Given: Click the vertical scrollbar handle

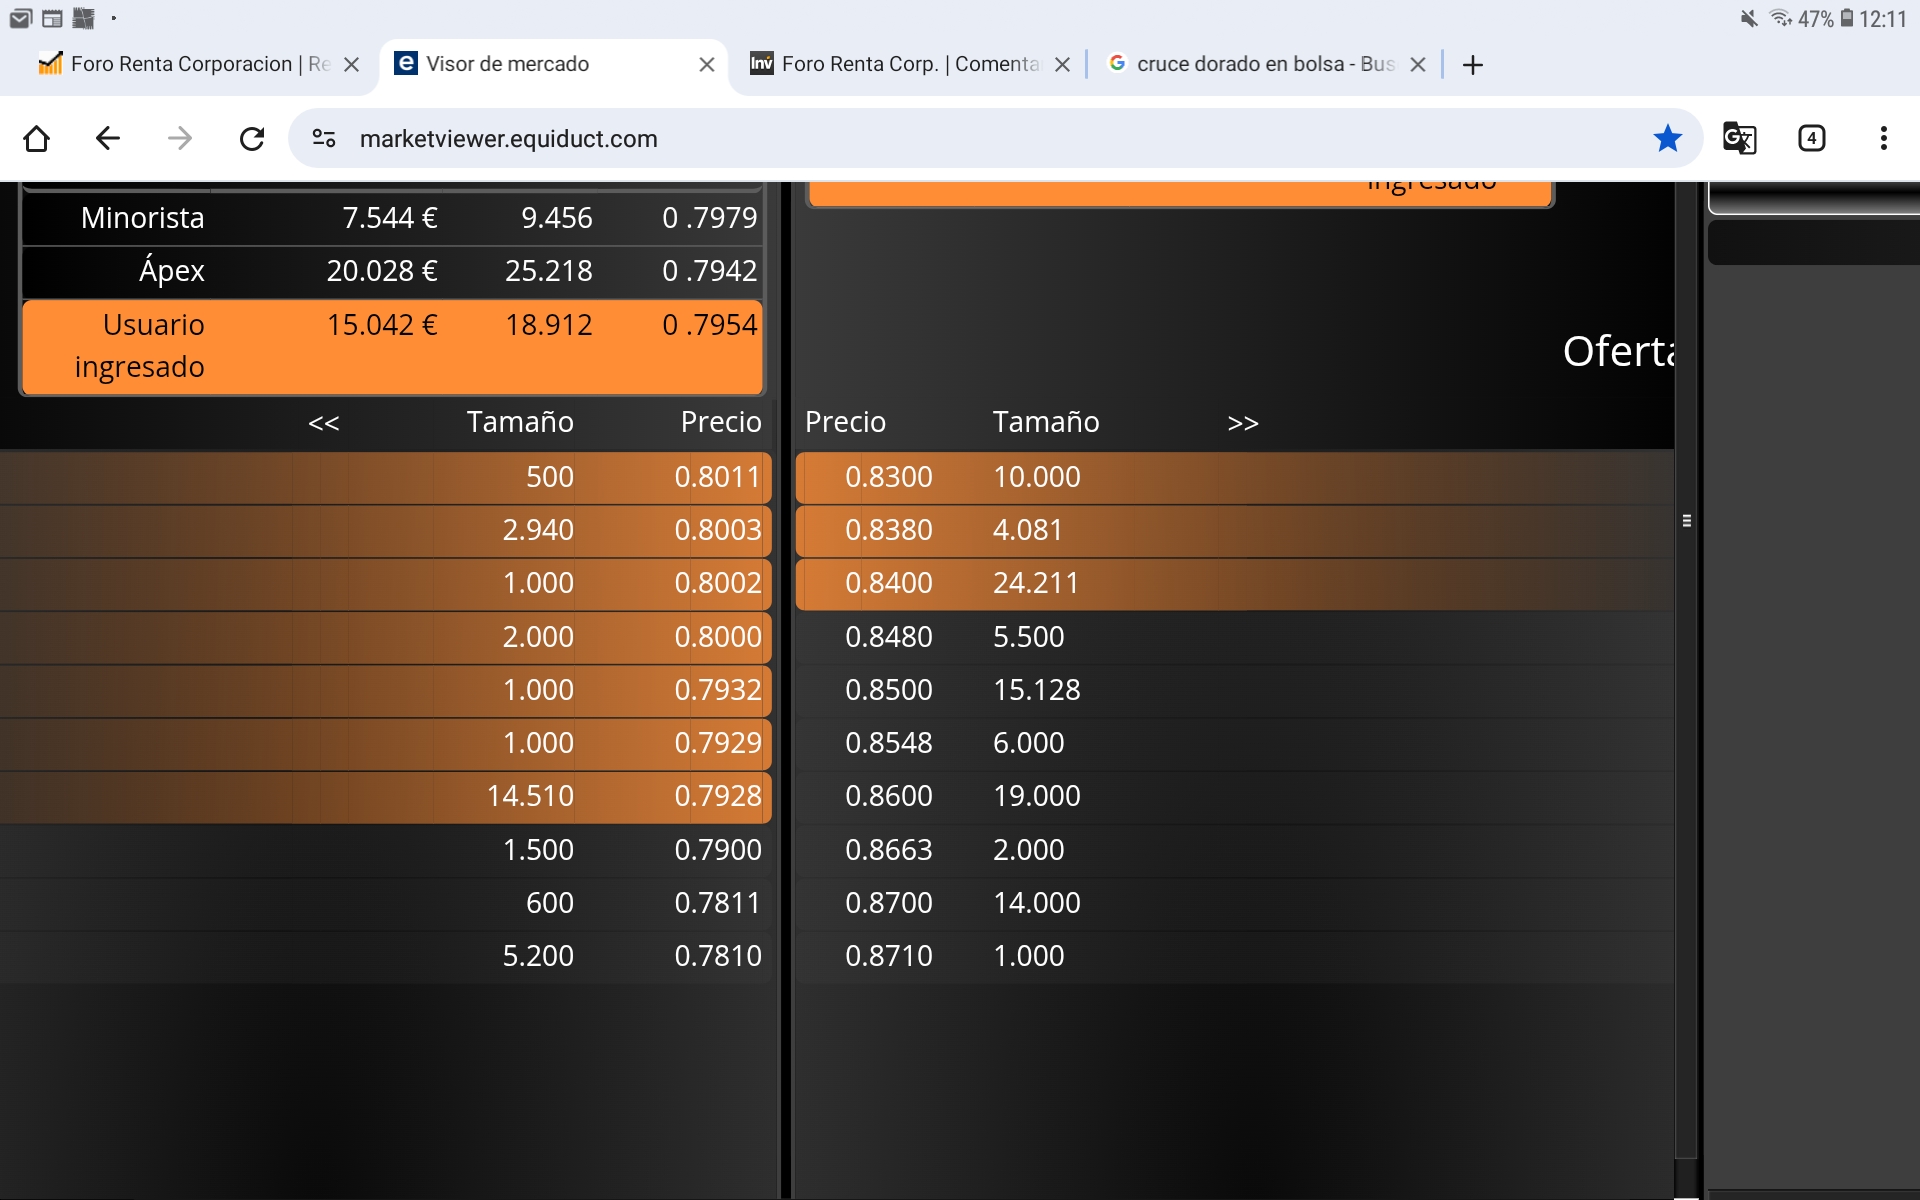Looking at the screenshot, I should point(1686,520).
